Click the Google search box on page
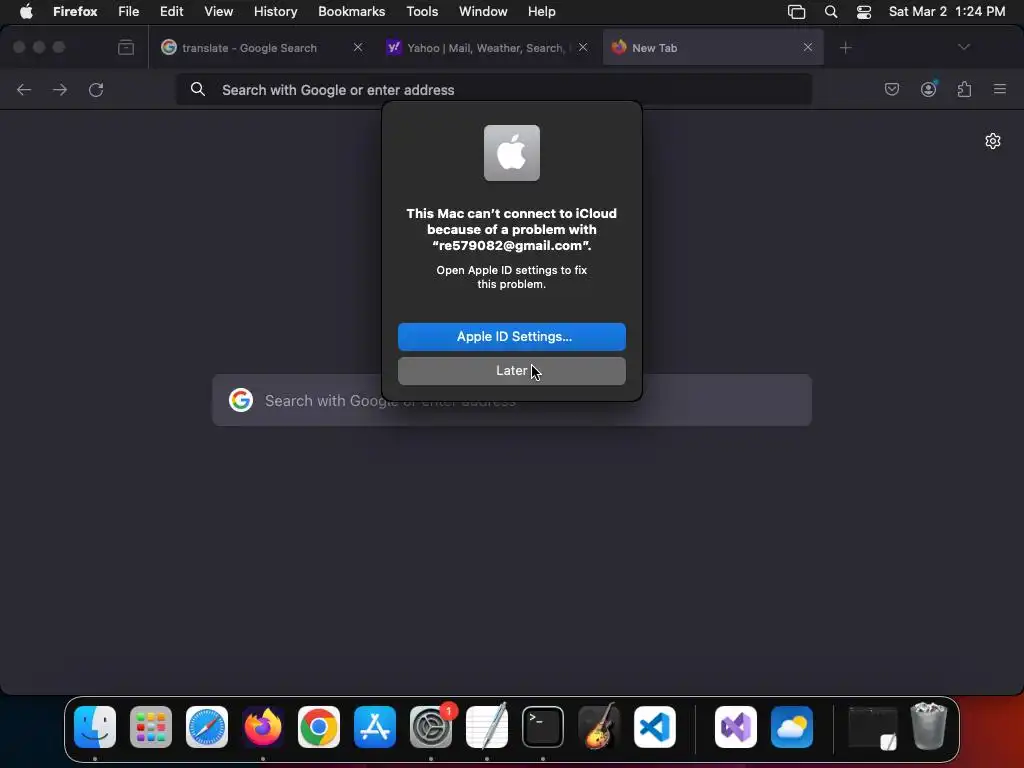1024x768 pixels. [511, 400]
